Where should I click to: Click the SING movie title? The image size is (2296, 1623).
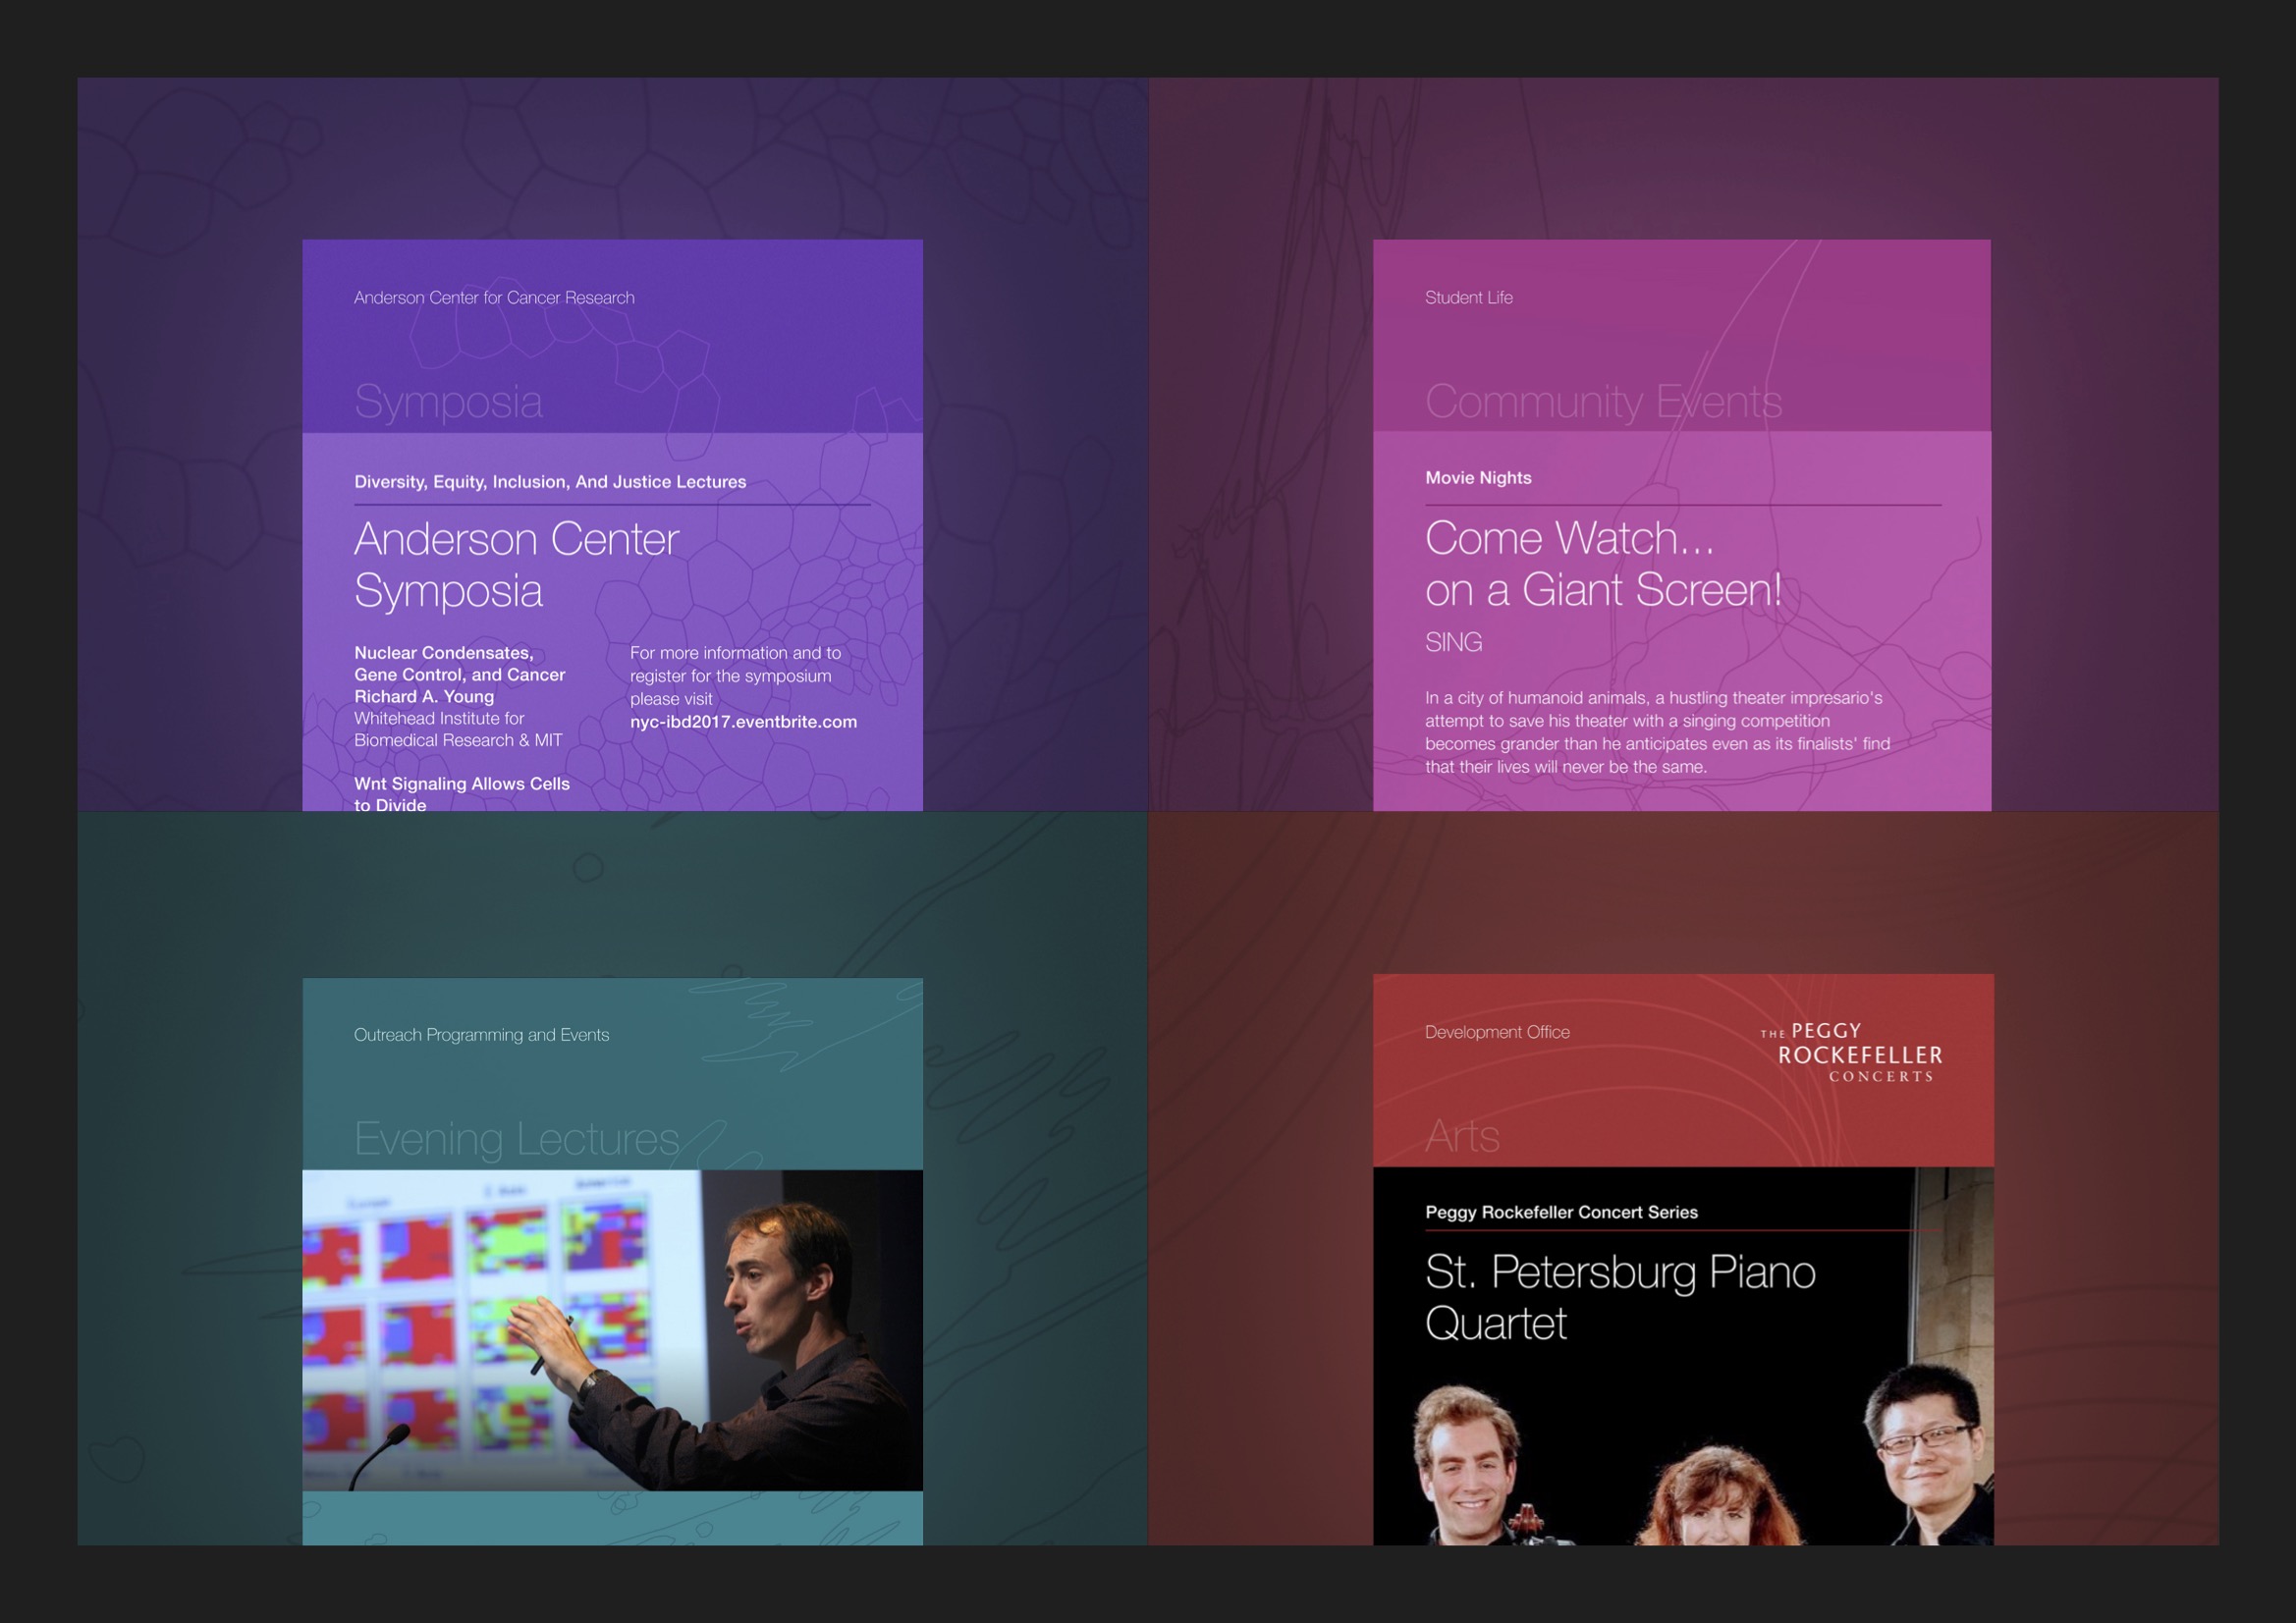point(1453,642)
